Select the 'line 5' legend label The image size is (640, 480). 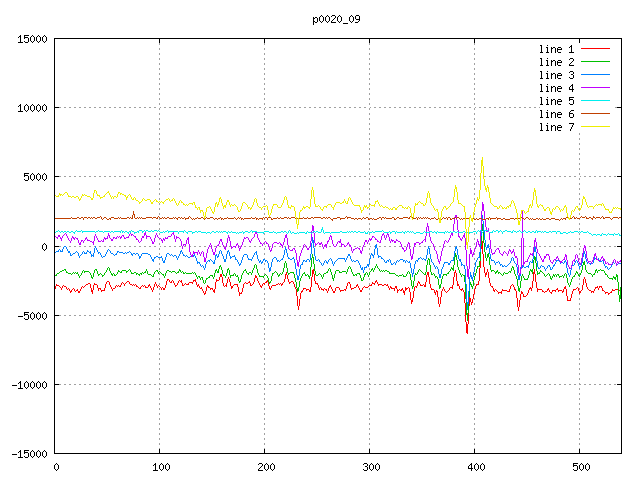coord(556,101)
